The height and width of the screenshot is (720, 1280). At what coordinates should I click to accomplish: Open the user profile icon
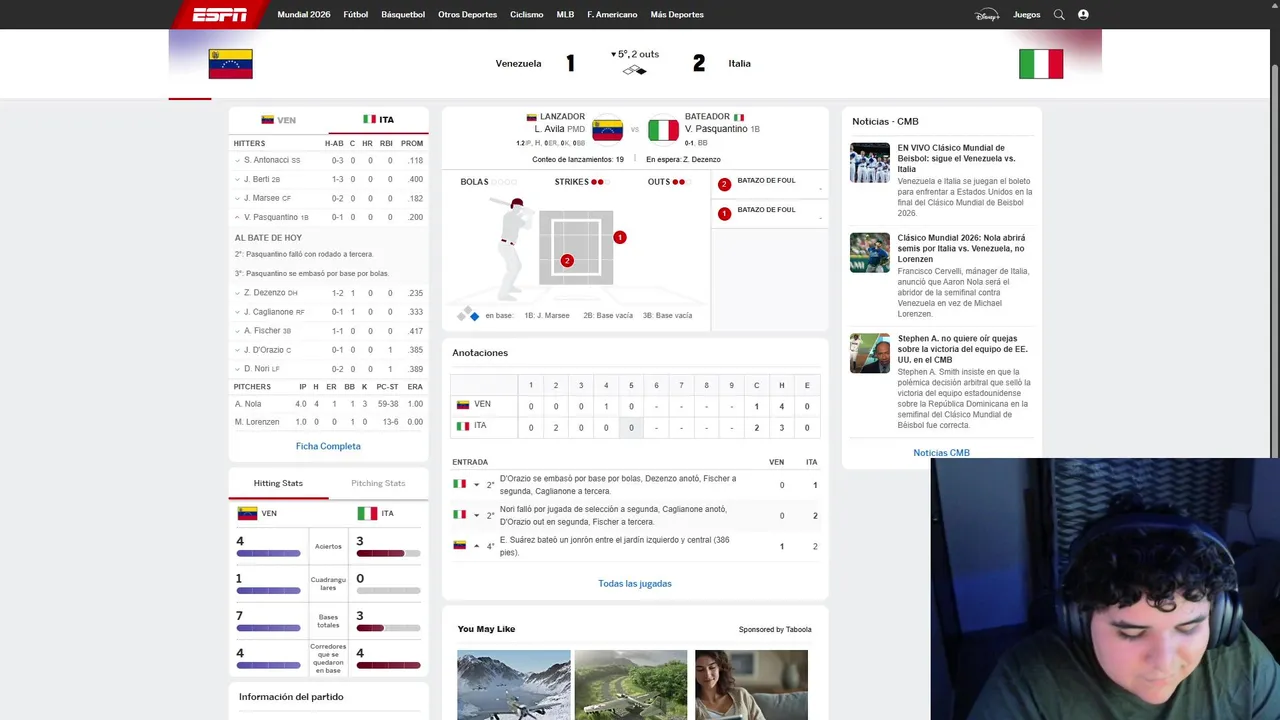point(1083,15)
